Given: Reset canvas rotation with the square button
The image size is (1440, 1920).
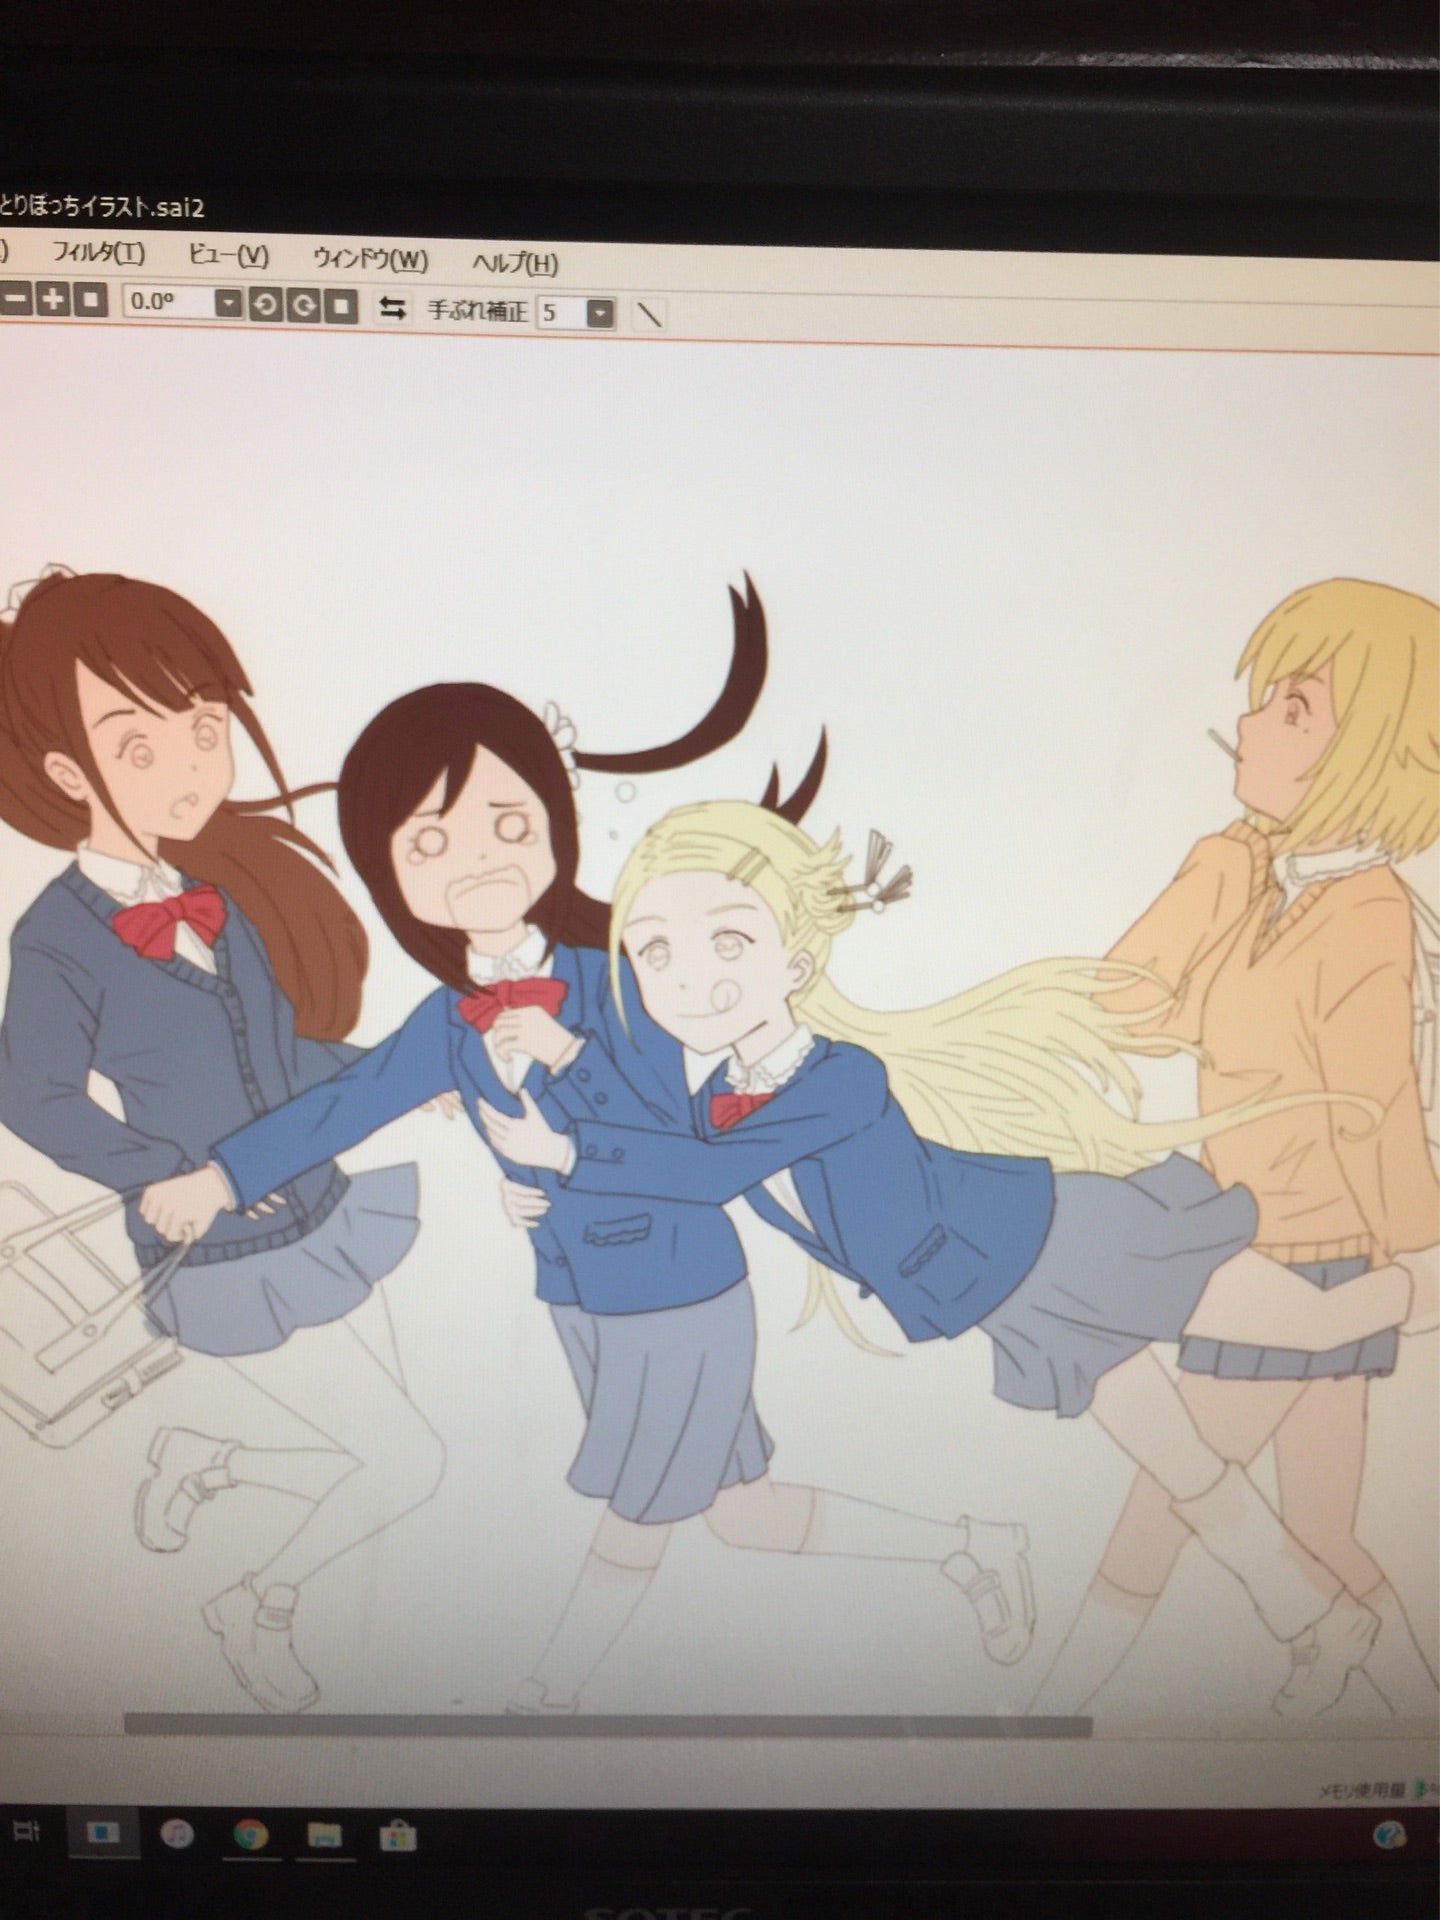Looking at the screenshot, I should coord(342,306).
